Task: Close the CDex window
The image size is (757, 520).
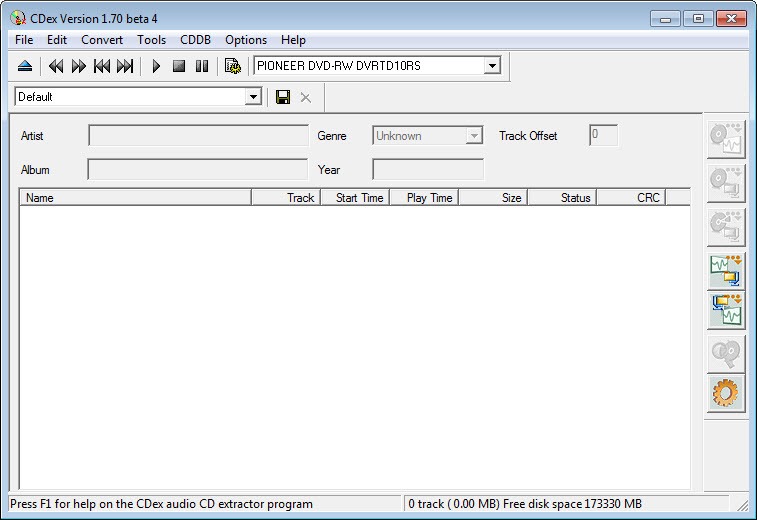Action: 731,19
